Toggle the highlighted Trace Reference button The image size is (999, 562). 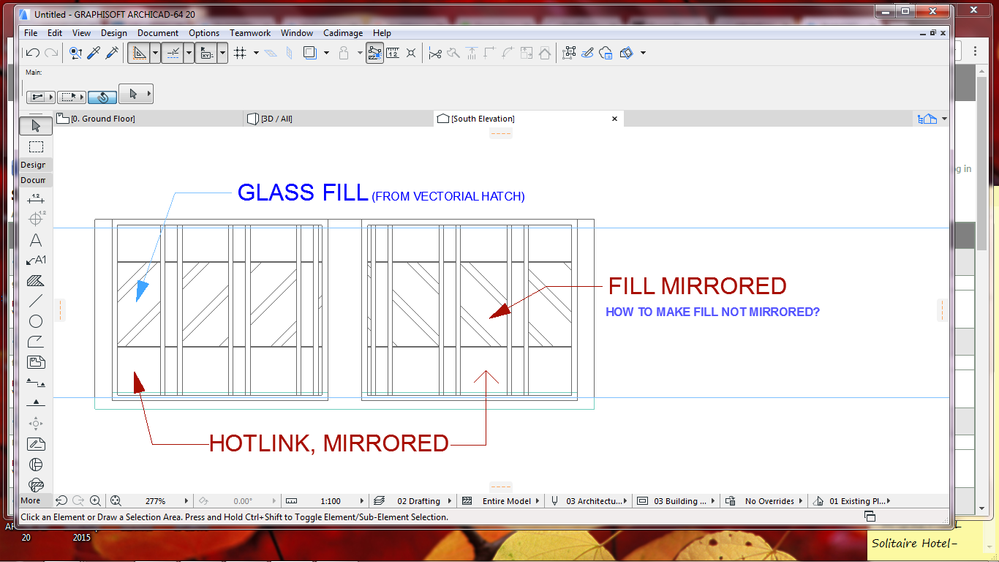pos(375,53)
